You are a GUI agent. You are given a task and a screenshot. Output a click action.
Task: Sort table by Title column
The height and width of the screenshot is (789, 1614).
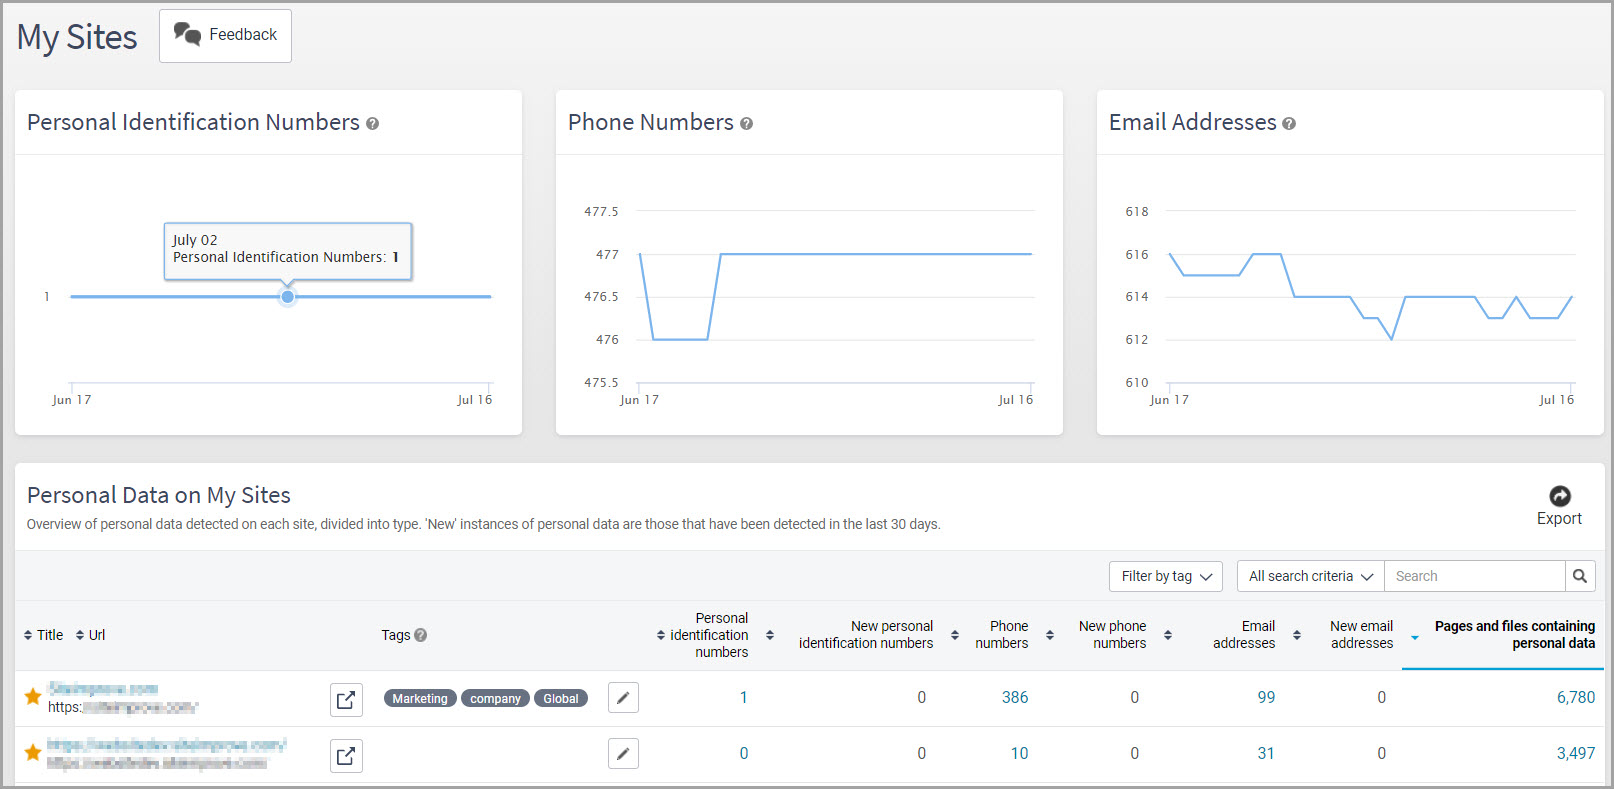[43, 635]
